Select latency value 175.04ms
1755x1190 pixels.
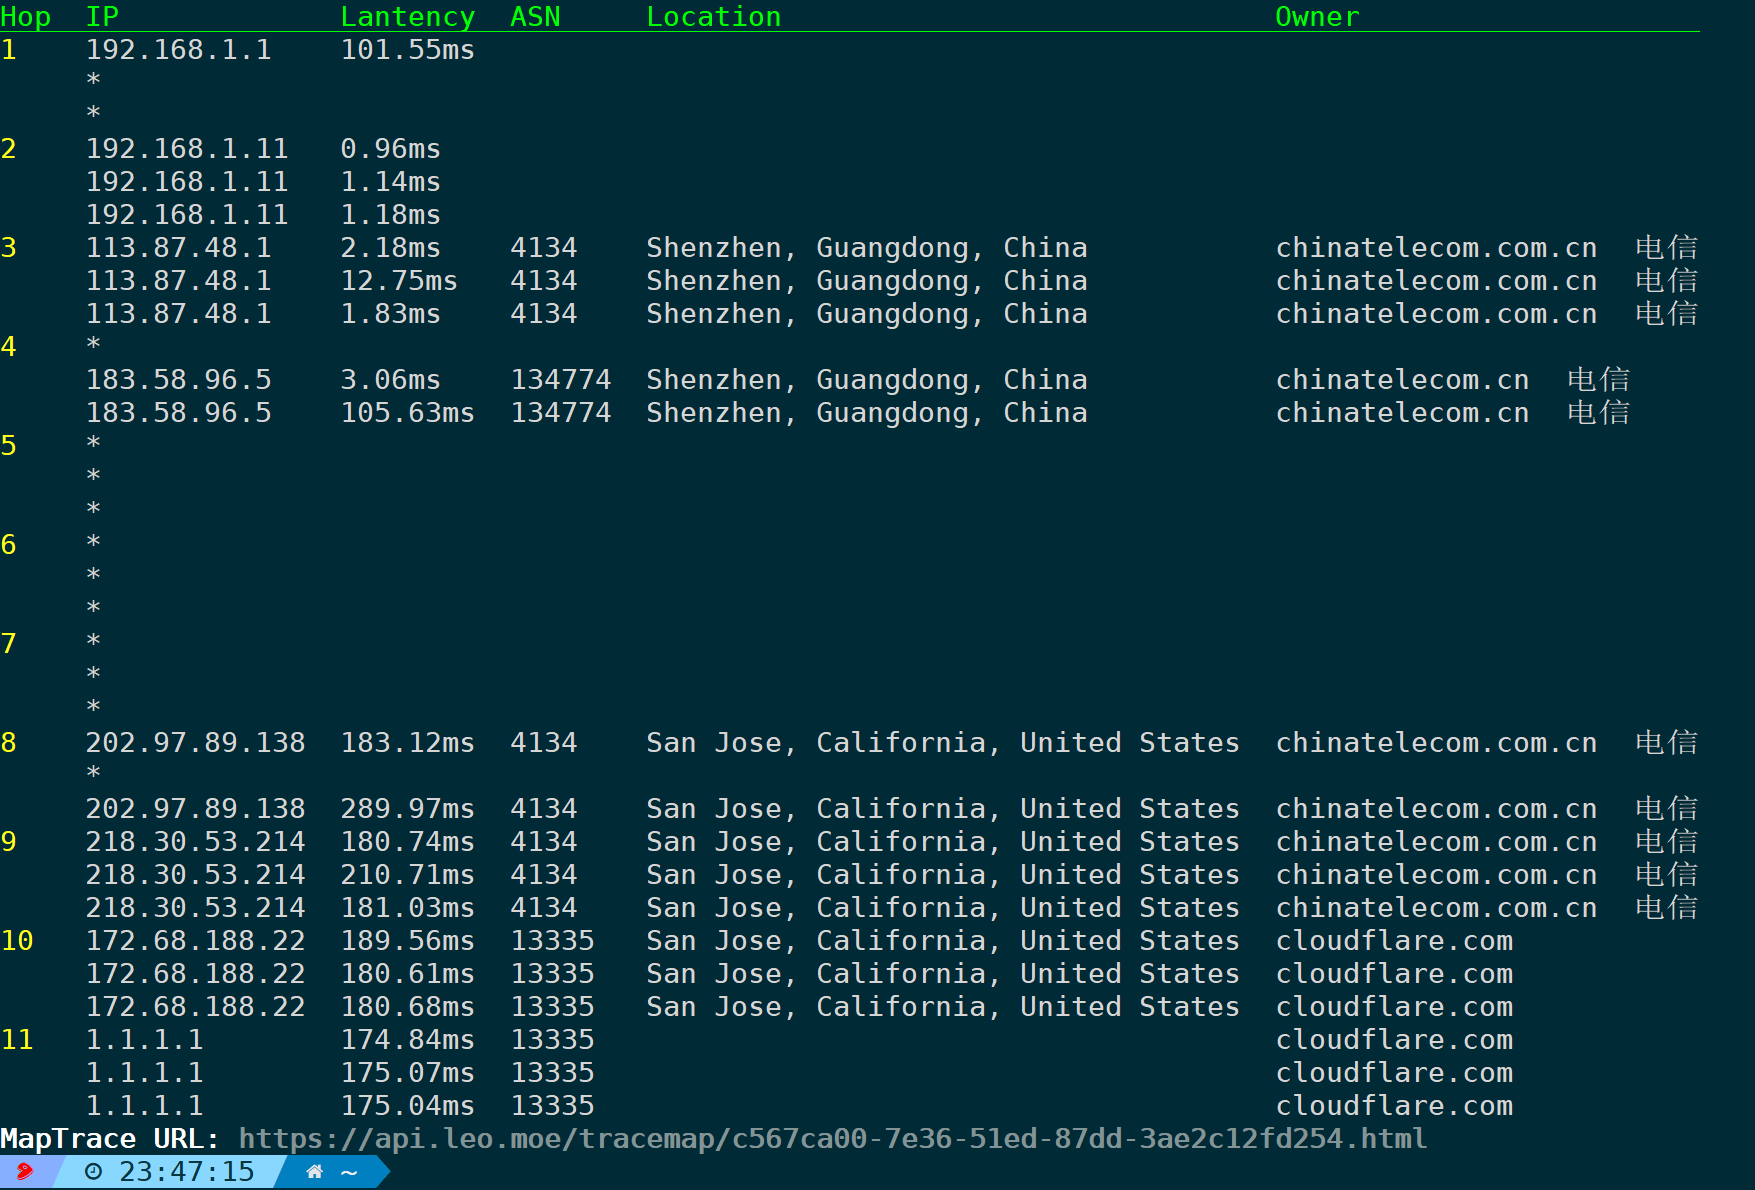[x=408, y=1106]
